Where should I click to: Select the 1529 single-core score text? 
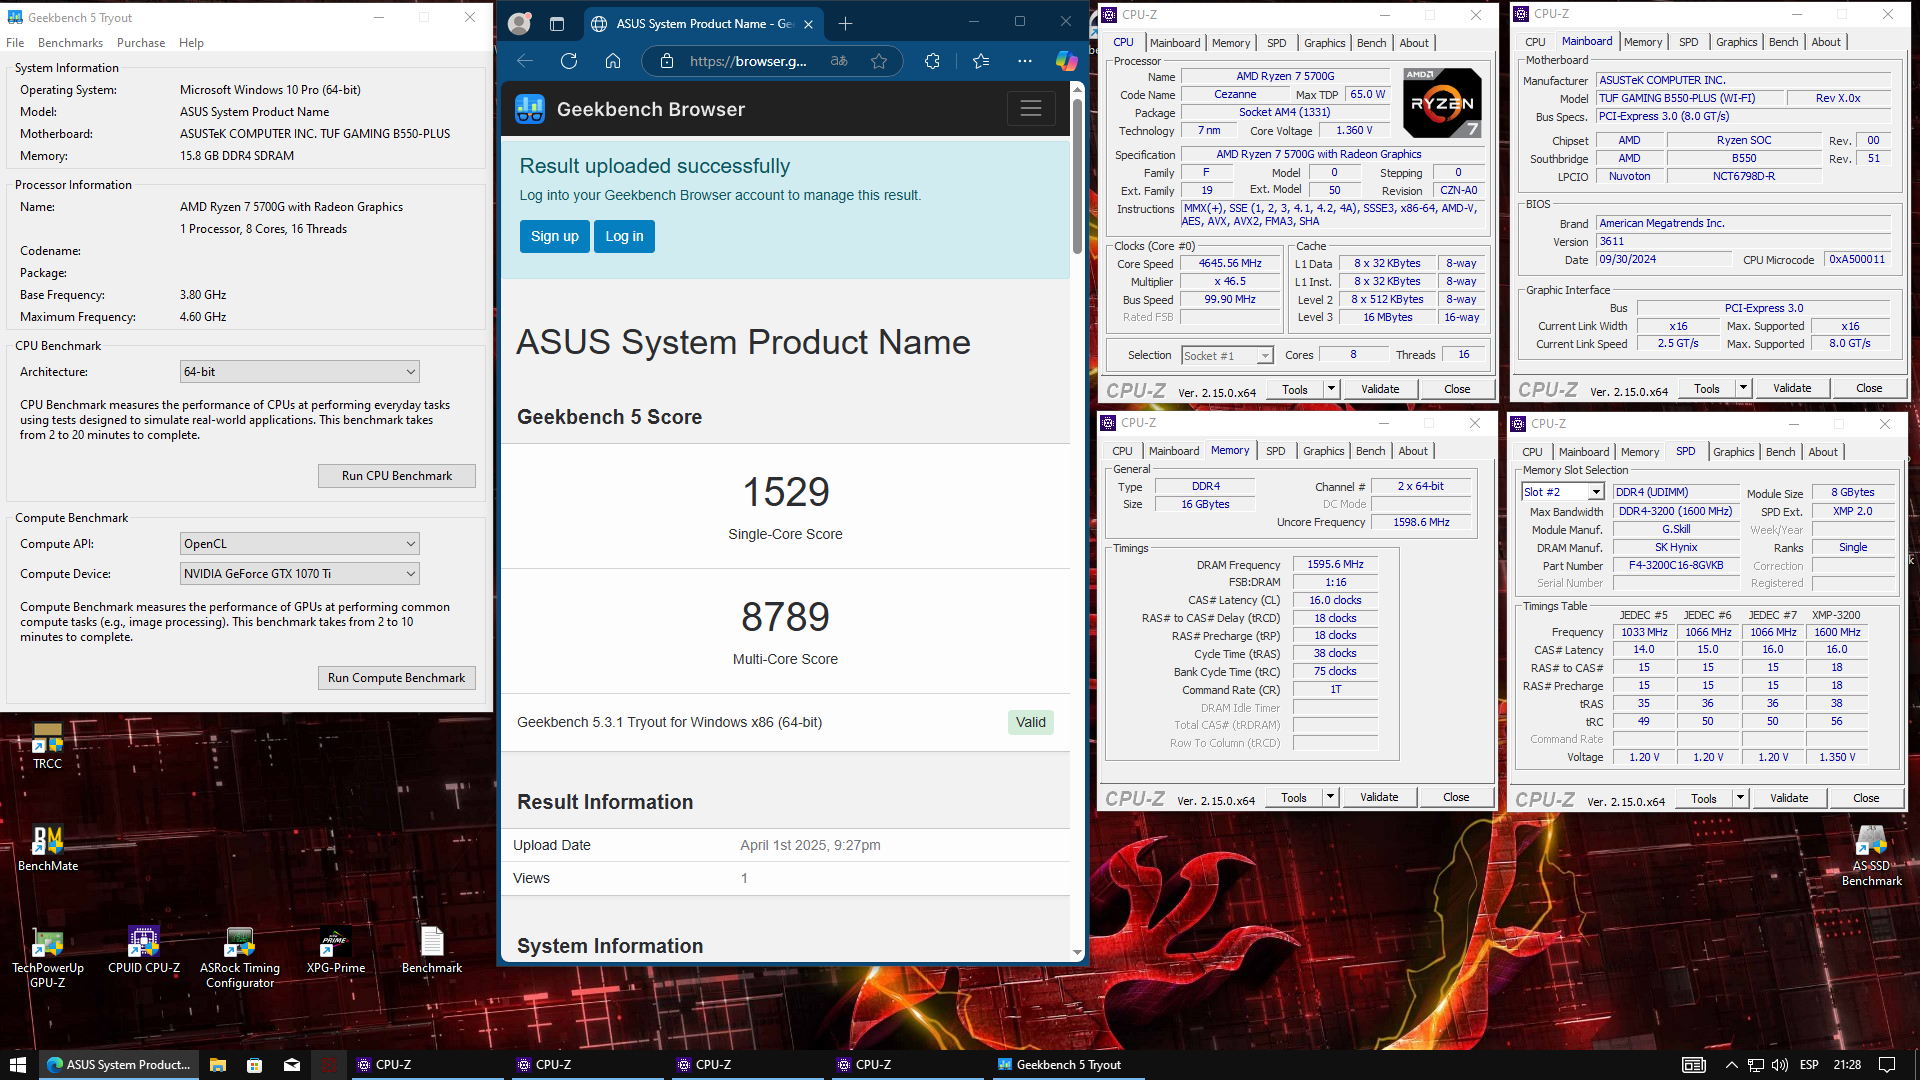(785, 492)
